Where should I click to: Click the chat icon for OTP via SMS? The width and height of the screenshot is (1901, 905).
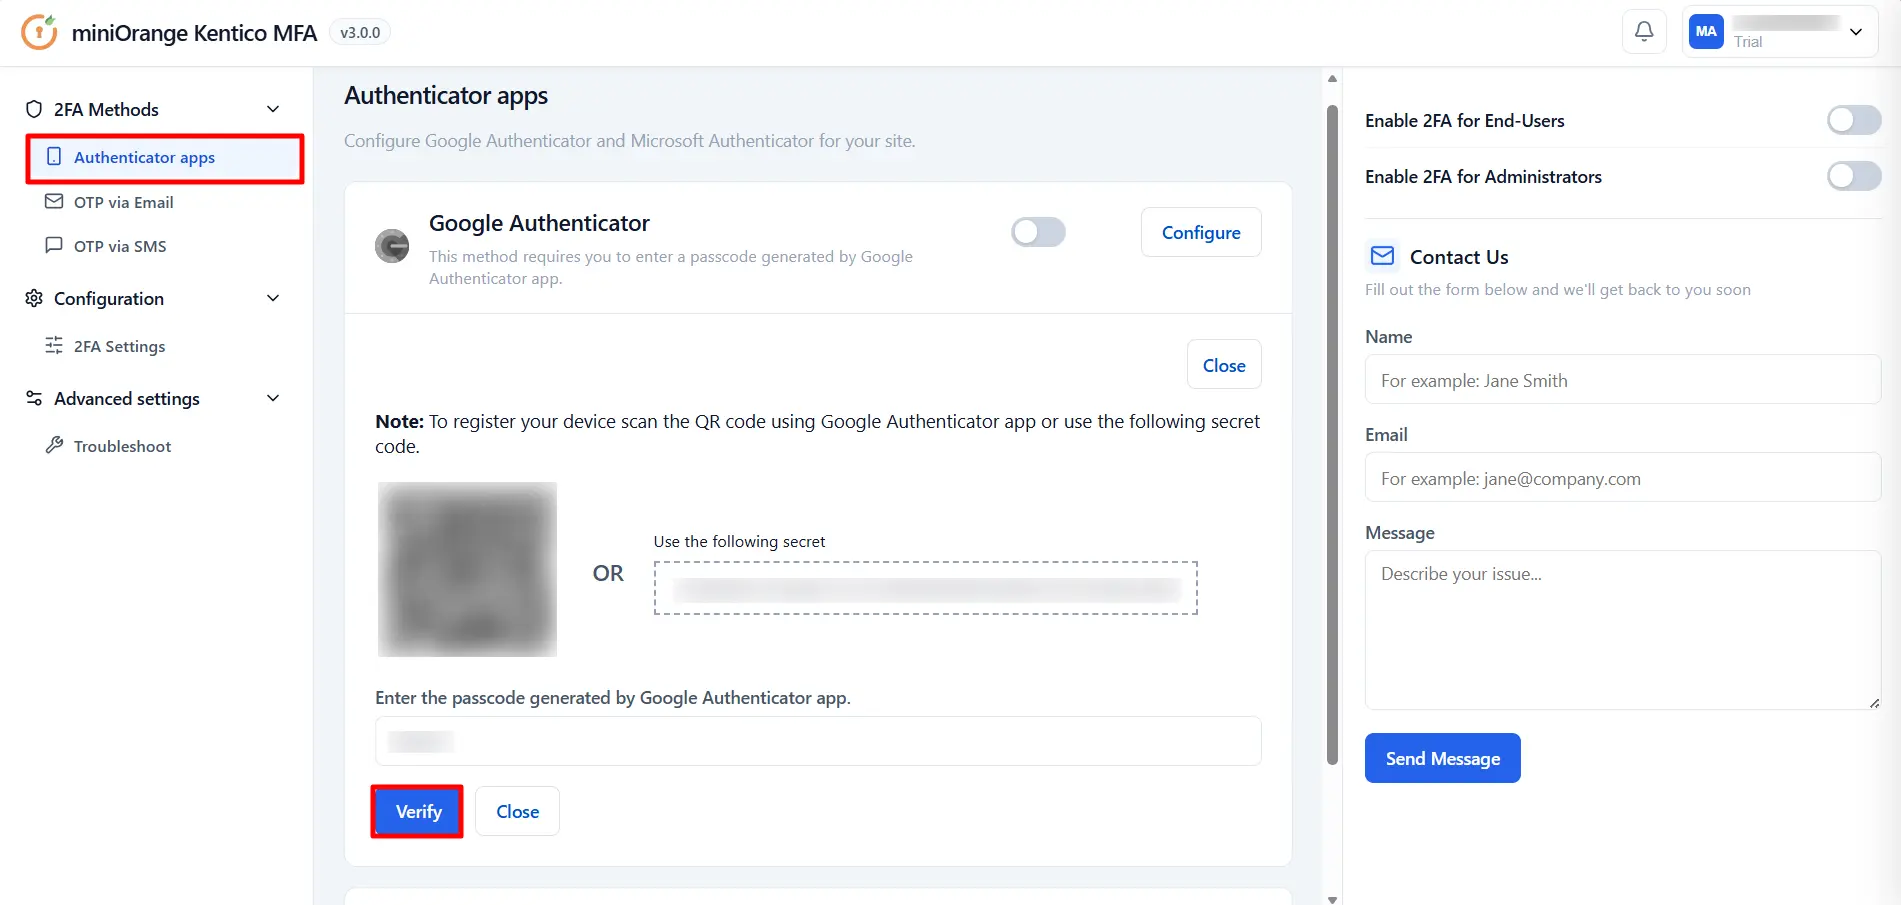coord(54,245)
